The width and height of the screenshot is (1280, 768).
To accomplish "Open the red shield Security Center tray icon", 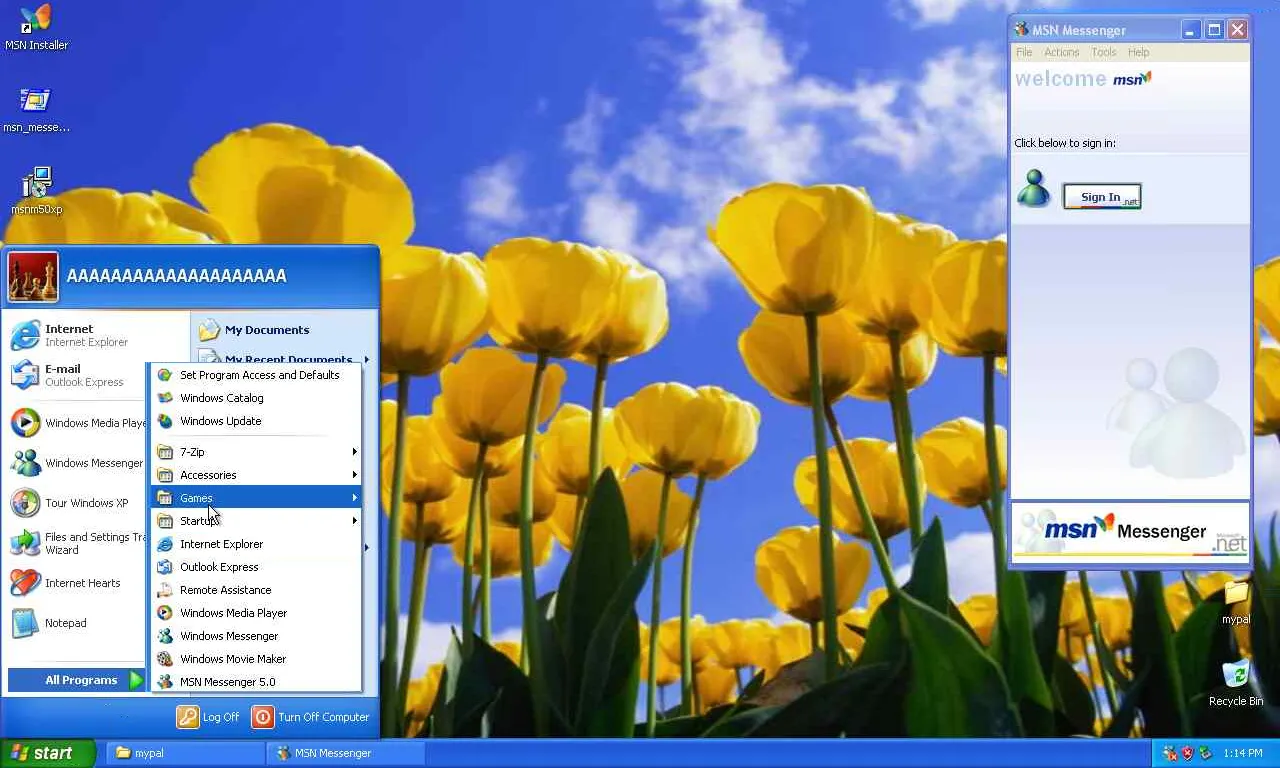I will click(1187, 753).
